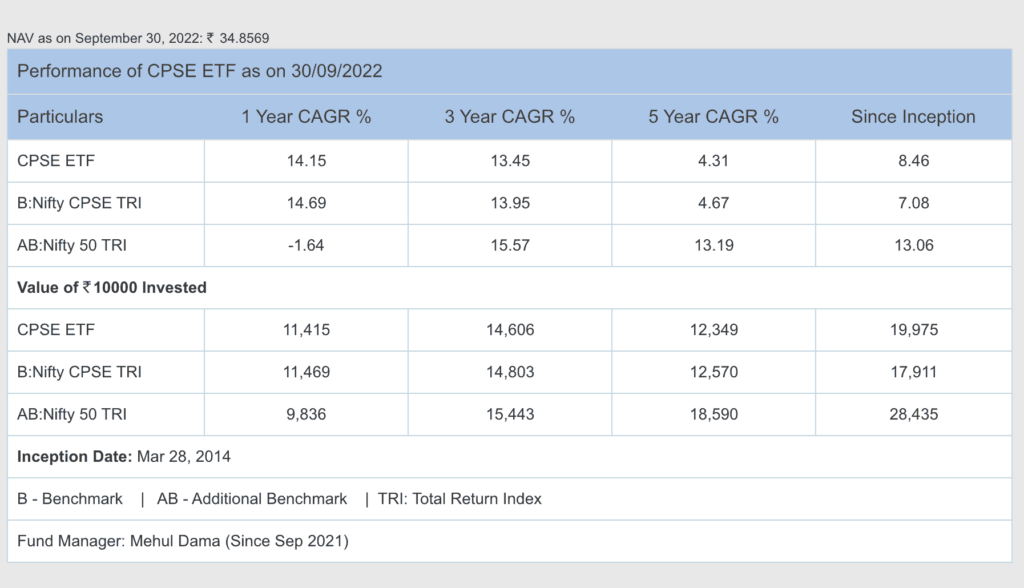Image resolution: width=1024 pixels, height=588 pixels.
Task: Select the benchmark amount 14,803
Action: 510,372
